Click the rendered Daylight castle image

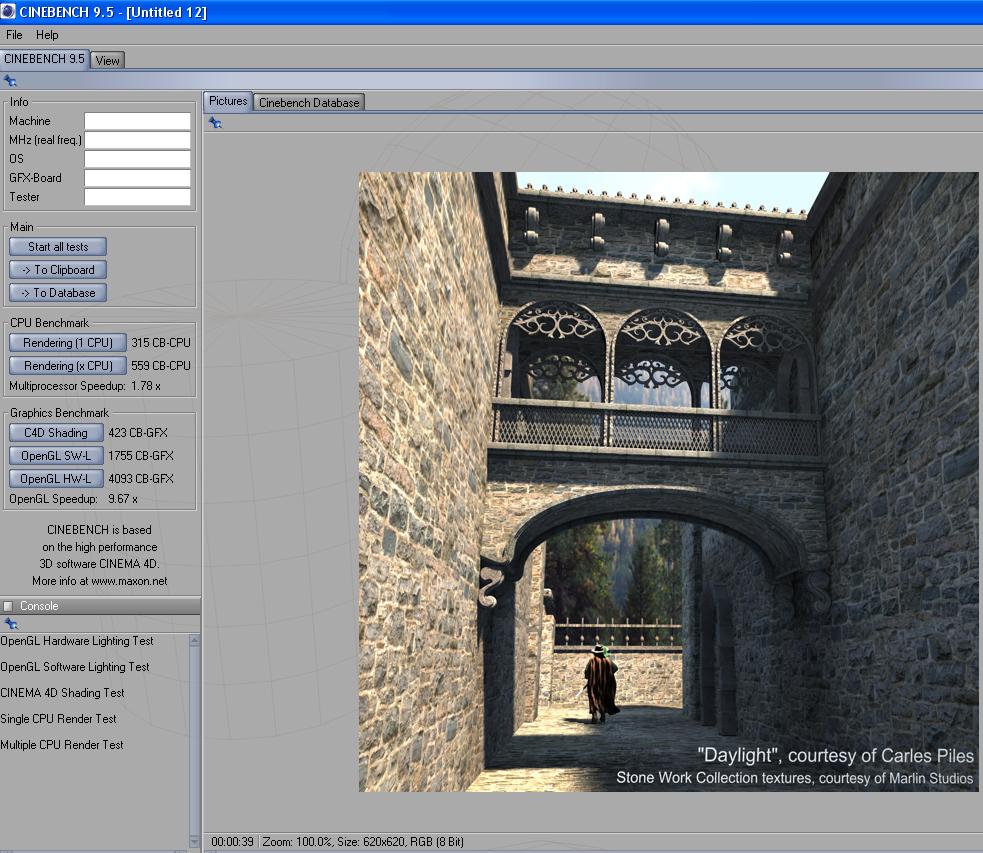(668, 482)
